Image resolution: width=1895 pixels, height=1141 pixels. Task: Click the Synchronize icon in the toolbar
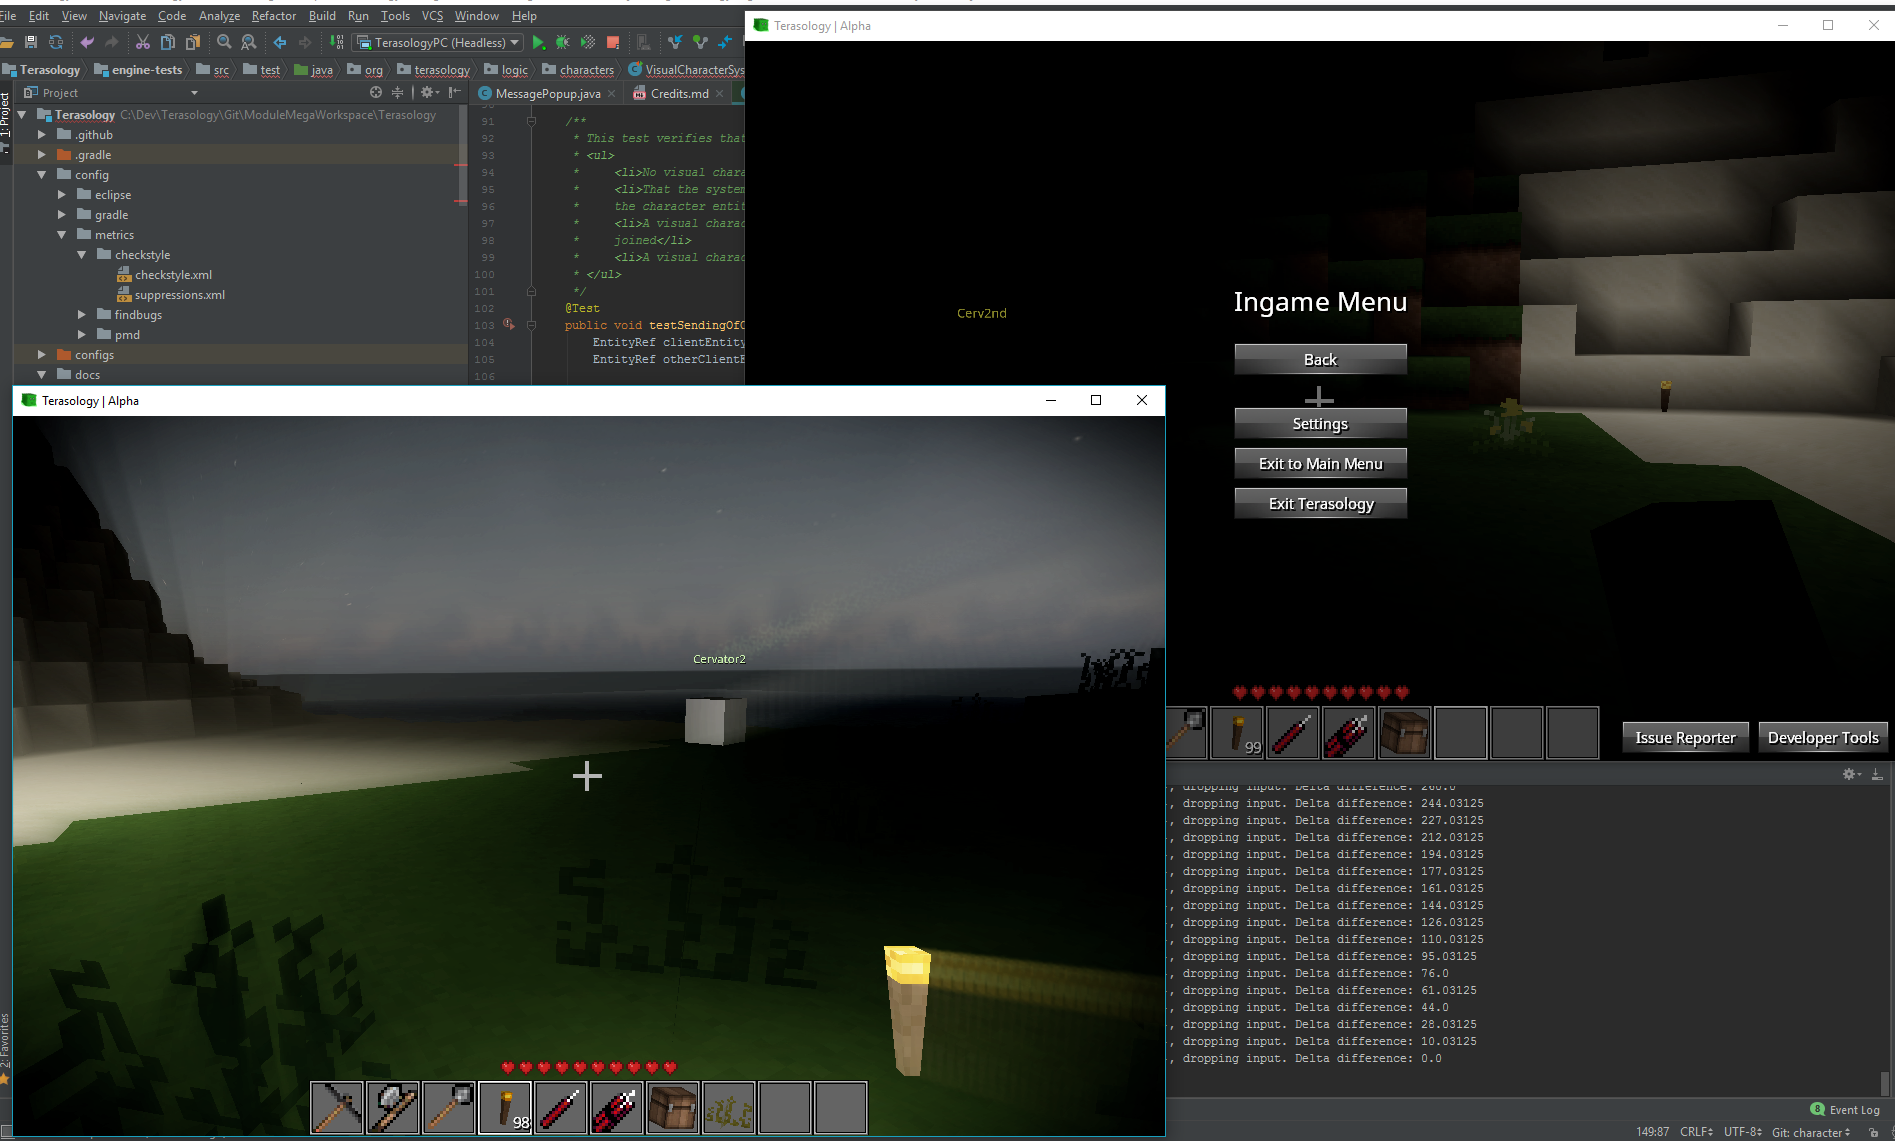click(x=56, y=42)
